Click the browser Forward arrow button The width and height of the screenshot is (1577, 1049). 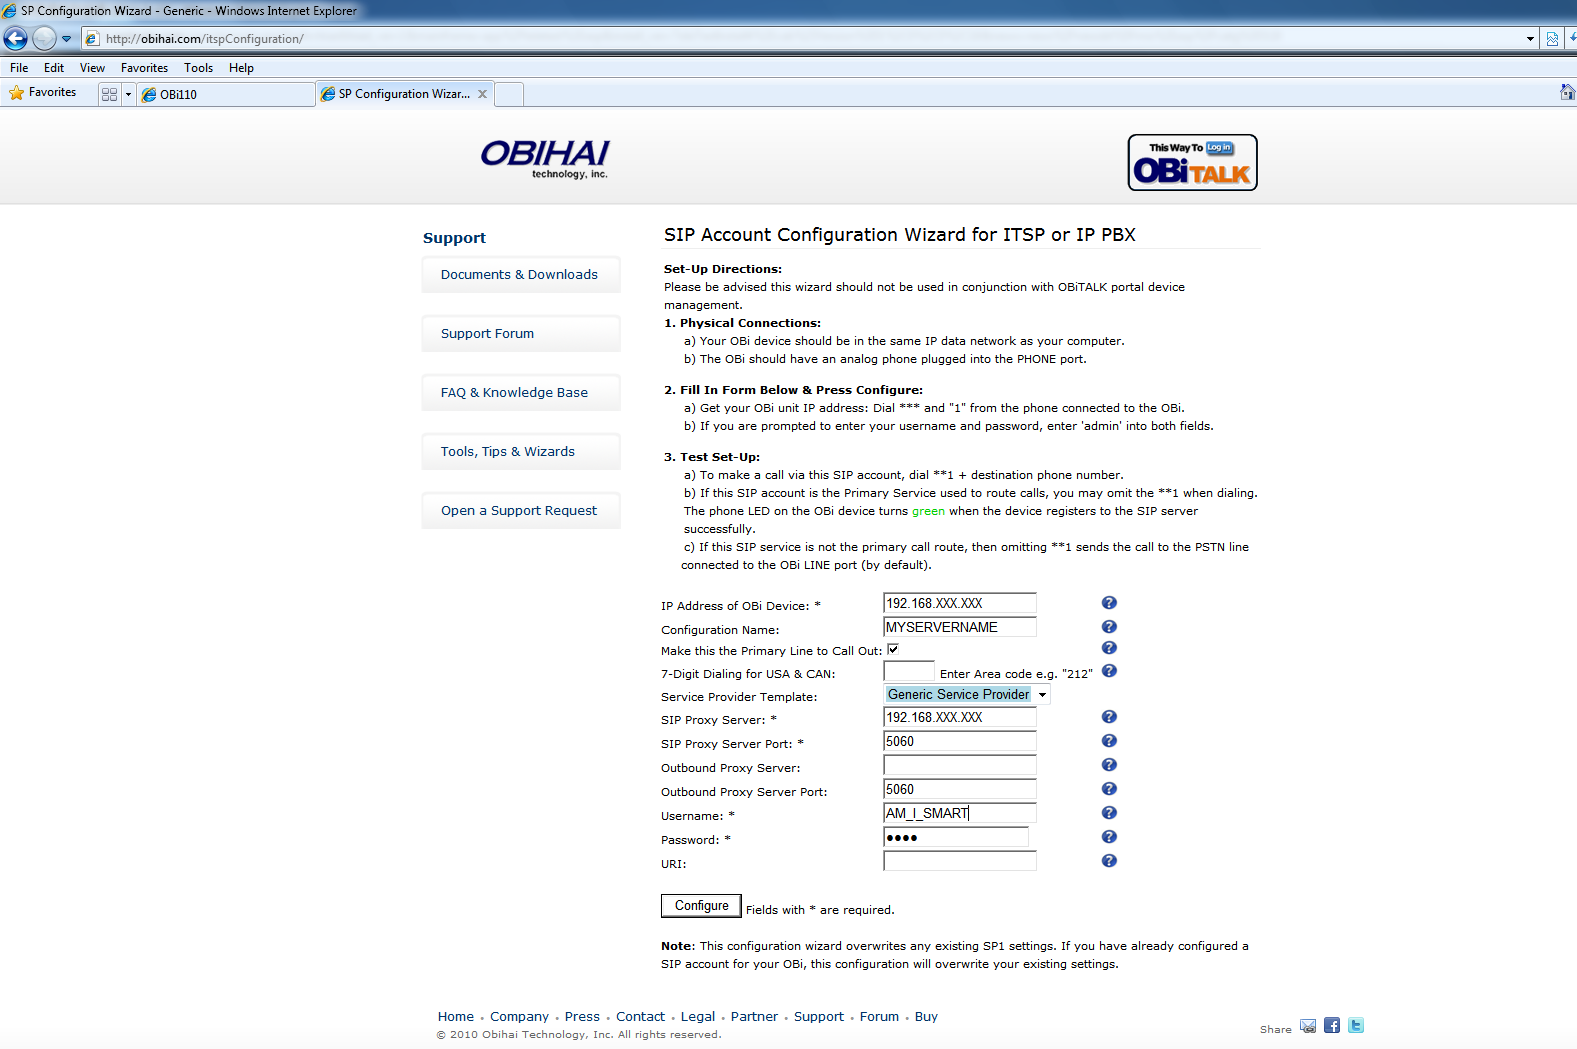pyautogui.click(x=44, y=38)
